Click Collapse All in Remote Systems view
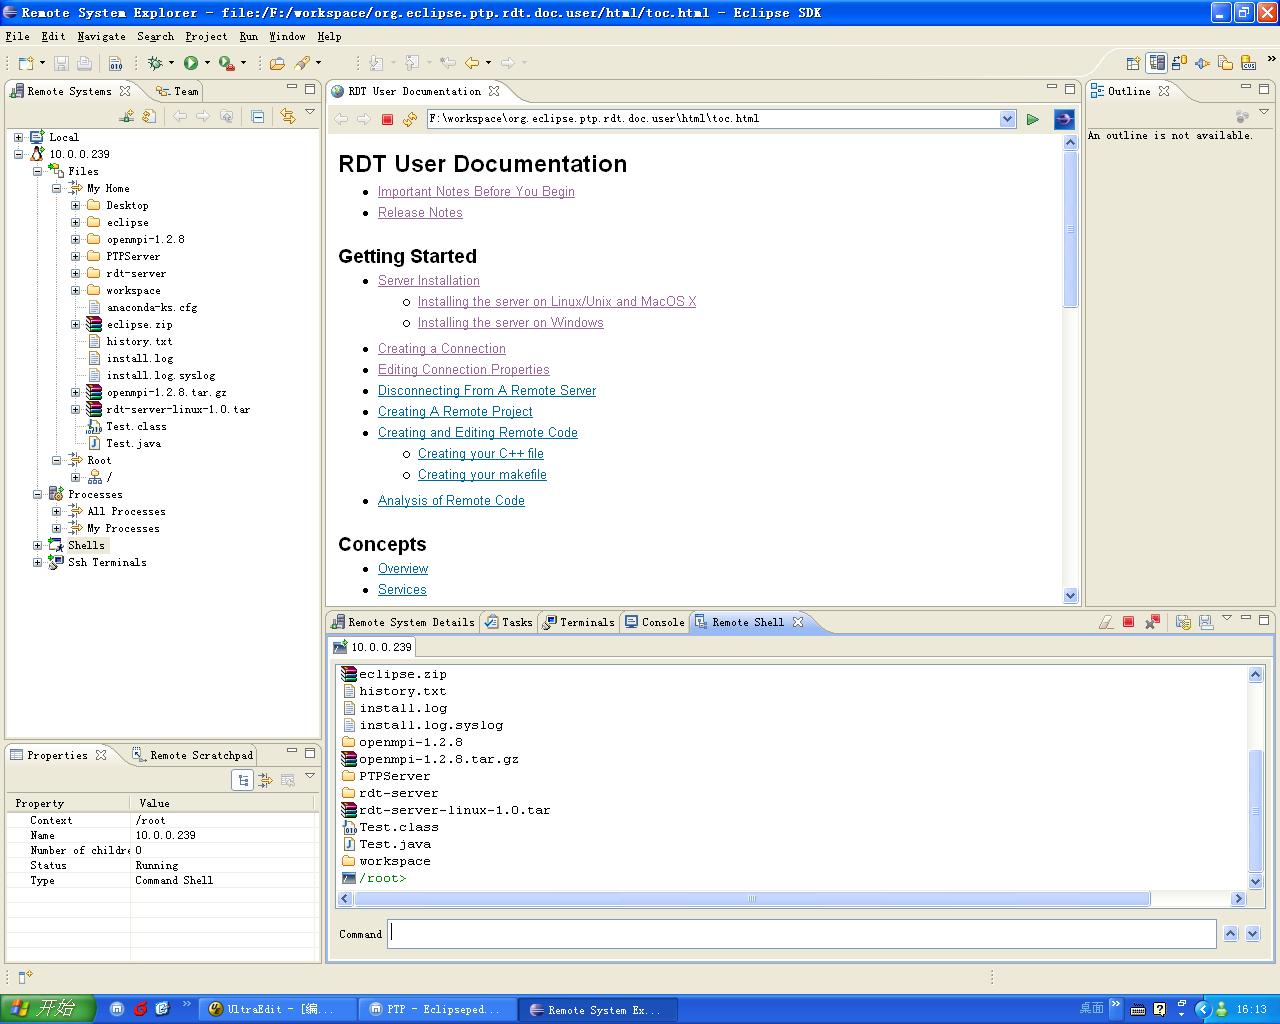 click(257, 116)
